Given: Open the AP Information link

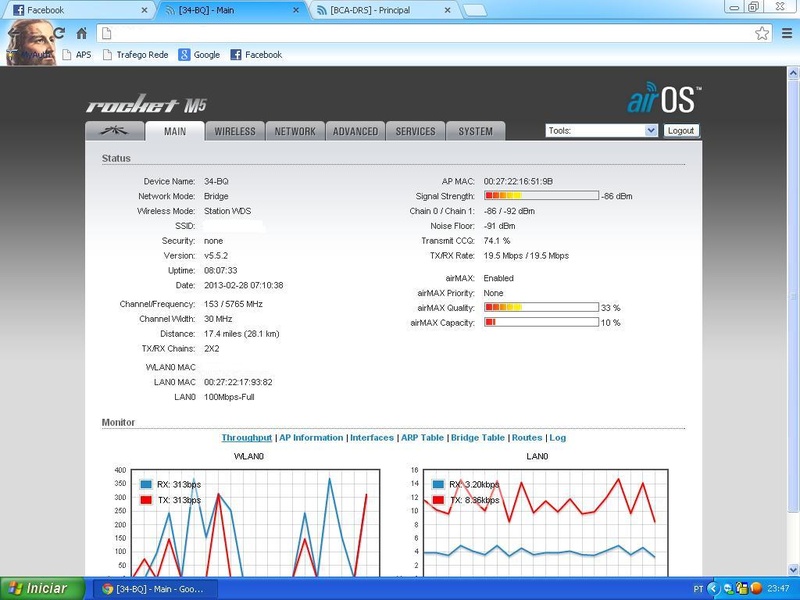Looking at the screenshot, I should coord(311,438).
